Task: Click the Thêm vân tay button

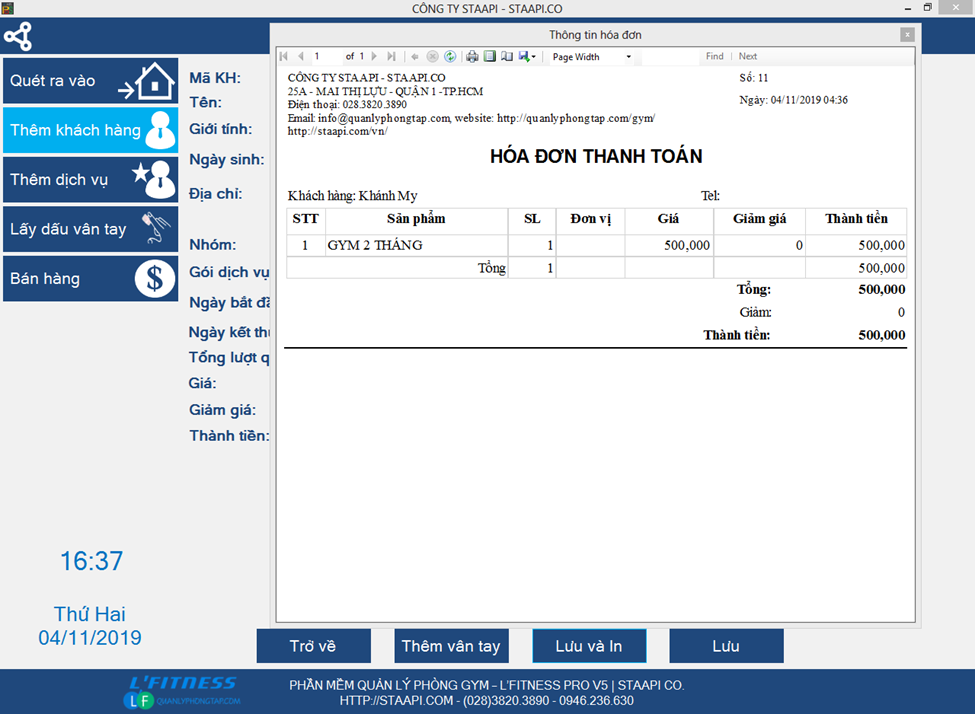Action: (x=451, y=646)
